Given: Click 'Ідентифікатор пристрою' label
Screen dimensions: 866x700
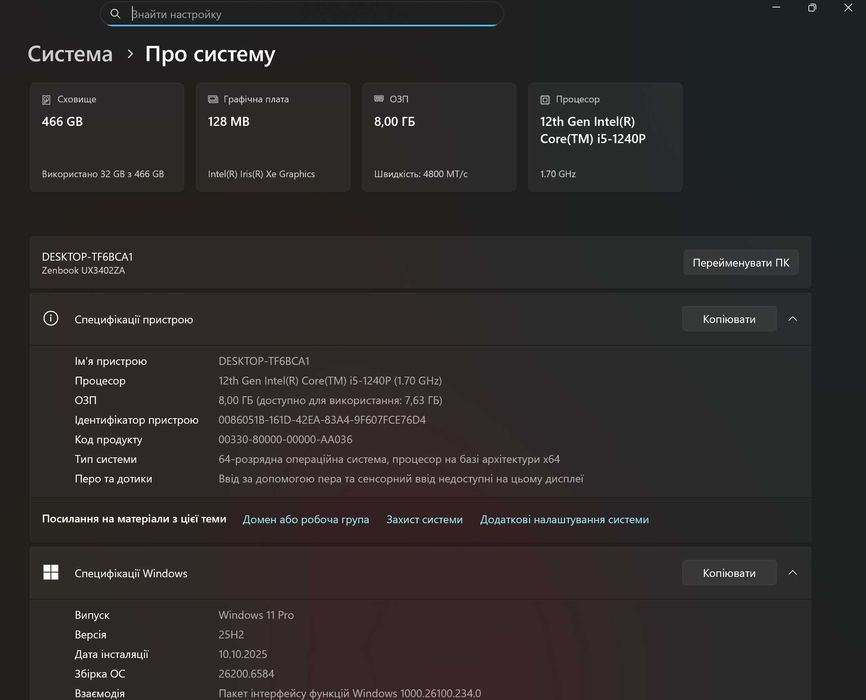Looking at the screenshot, I should click(x=136, y=420).
